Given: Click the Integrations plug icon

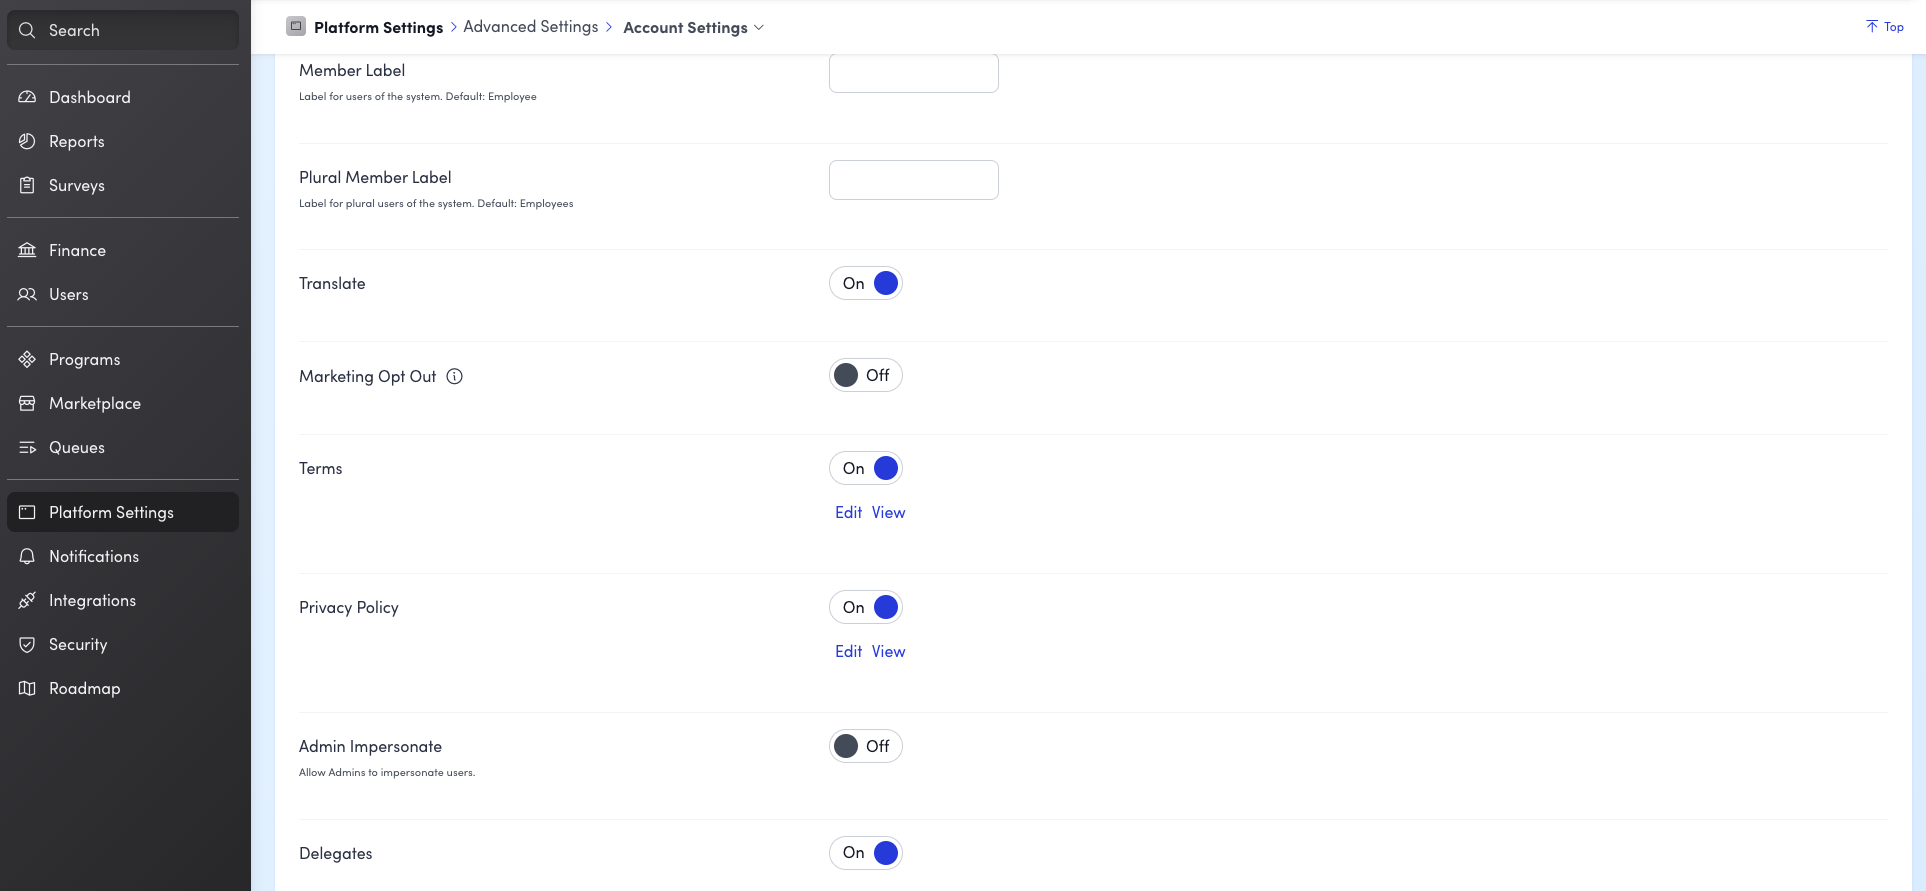Looking at the screenshot, I should (27, 600).
